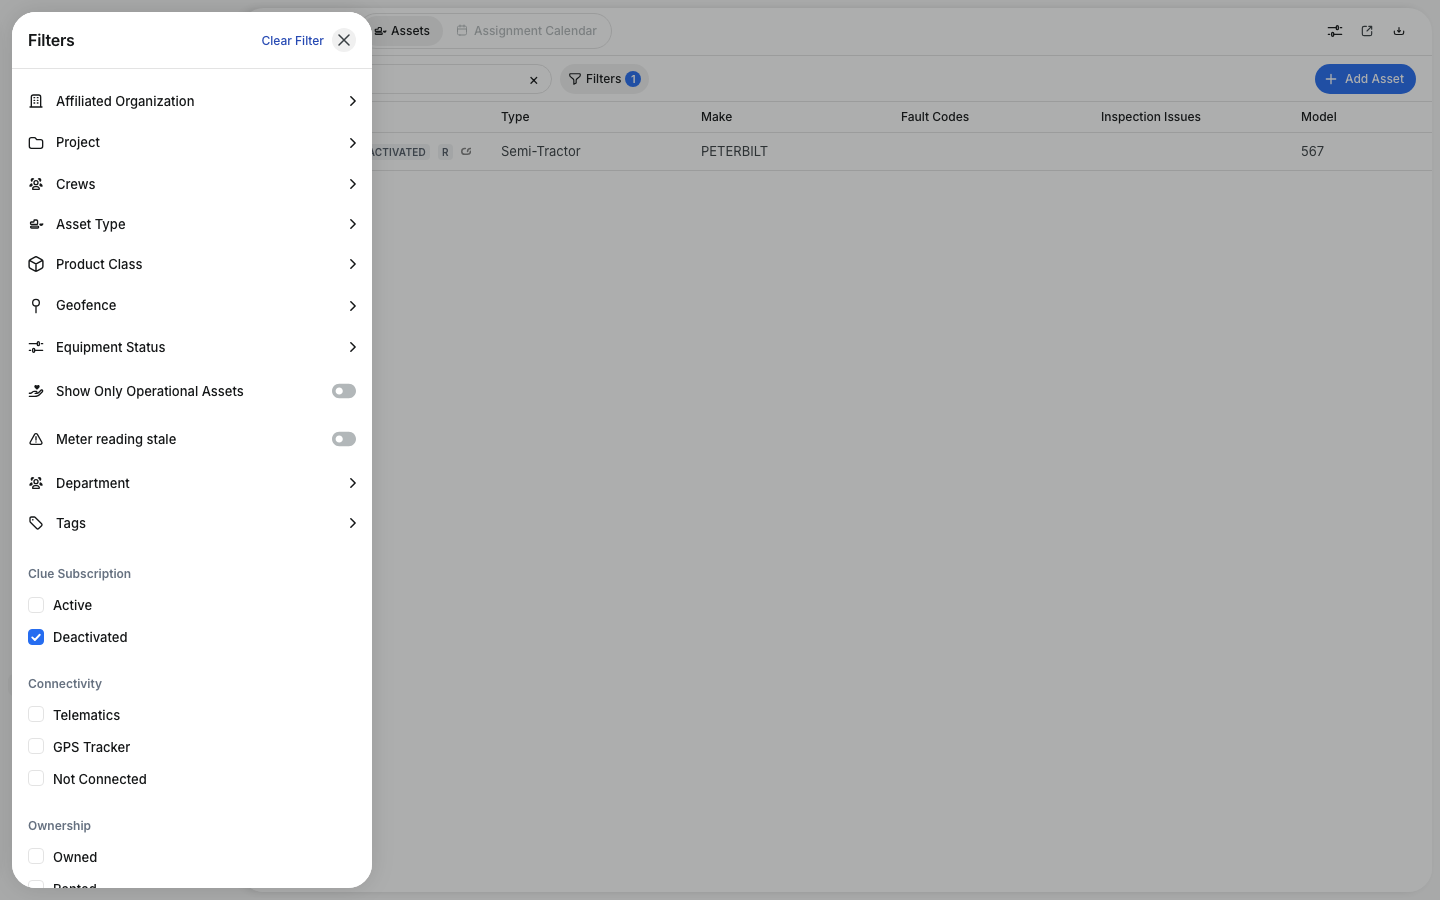Check the GPS Tracker checkbox
This screenshot has width=1440, height=900.
(36, 747)
